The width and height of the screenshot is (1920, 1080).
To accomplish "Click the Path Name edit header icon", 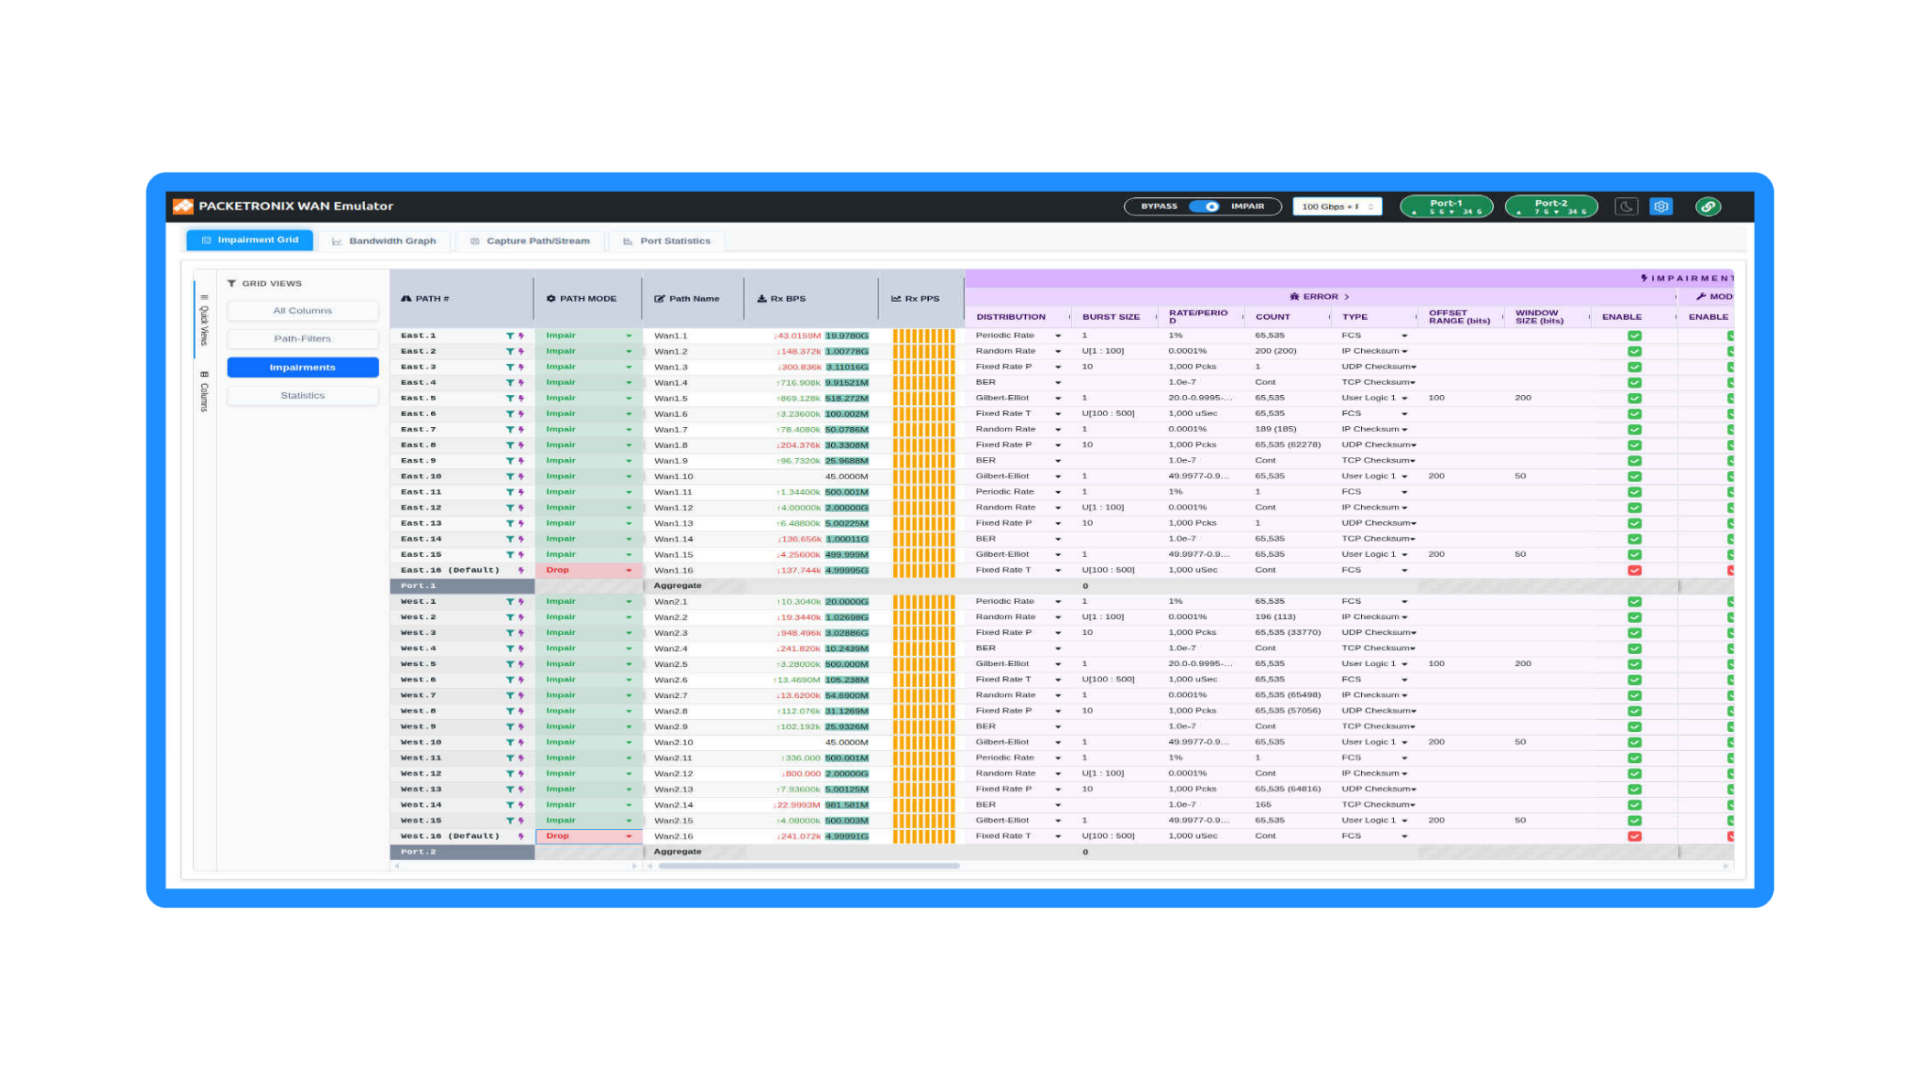I will point(660,299).
